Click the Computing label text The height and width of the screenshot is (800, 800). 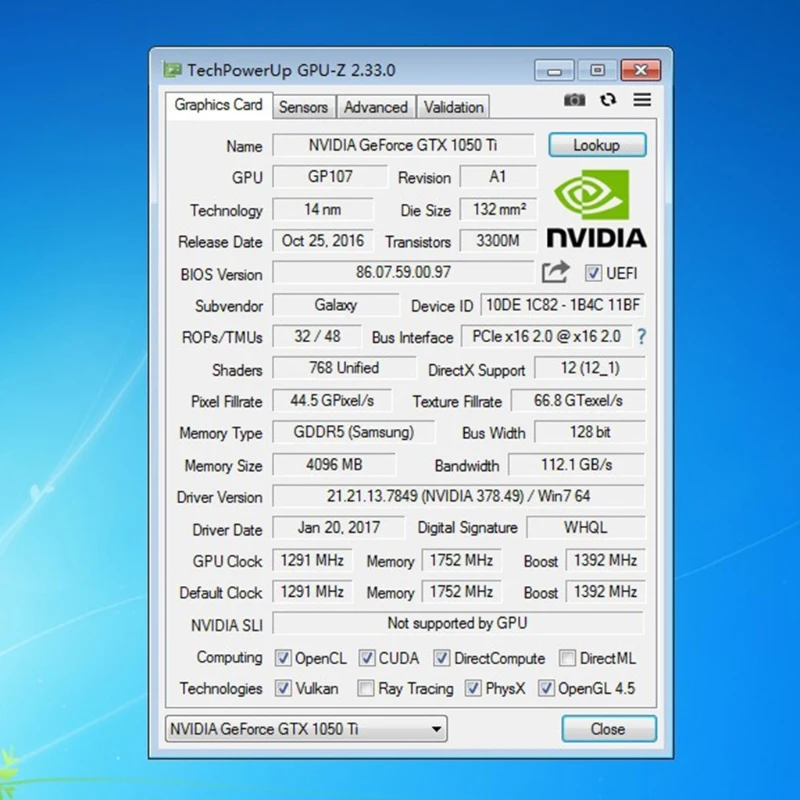coord(229,658)
